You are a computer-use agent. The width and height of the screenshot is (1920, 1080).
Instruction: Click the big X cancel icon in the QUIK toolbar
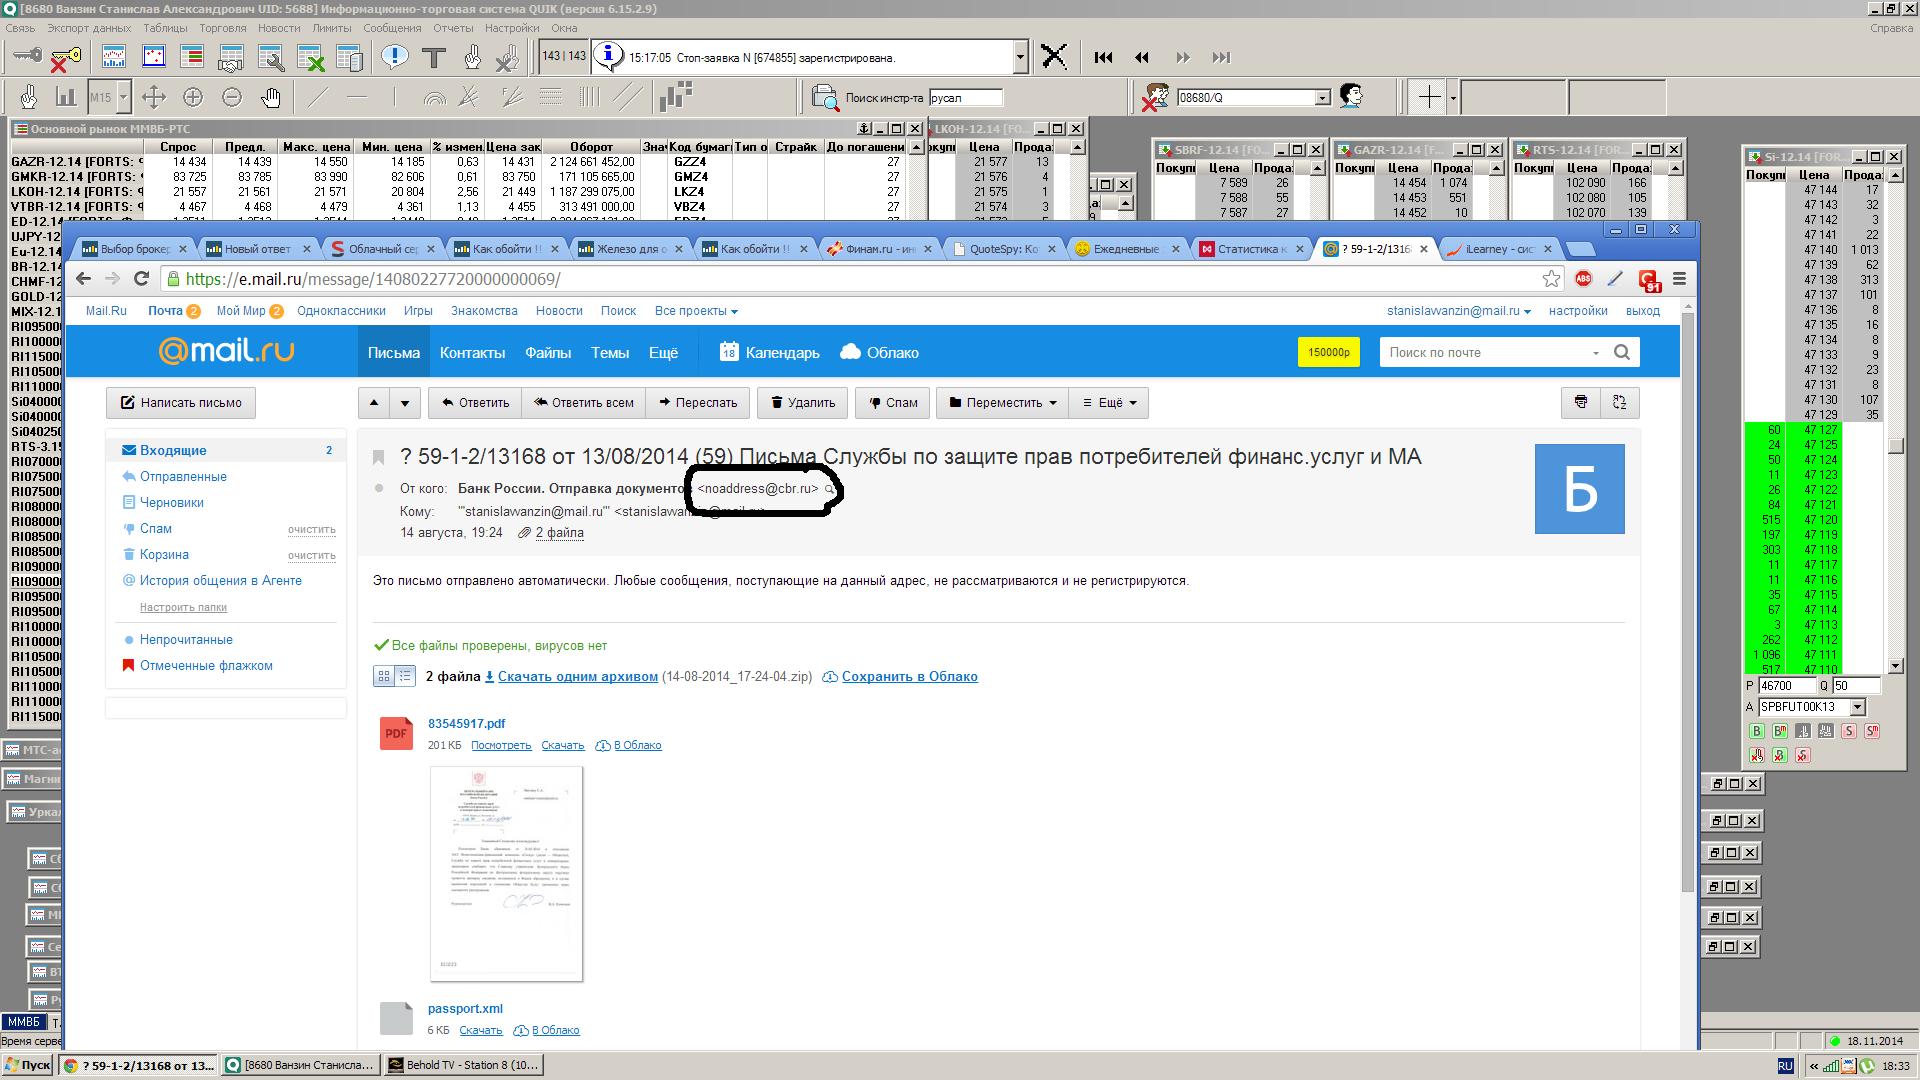pyautogui.click(x=1053, y=57)
